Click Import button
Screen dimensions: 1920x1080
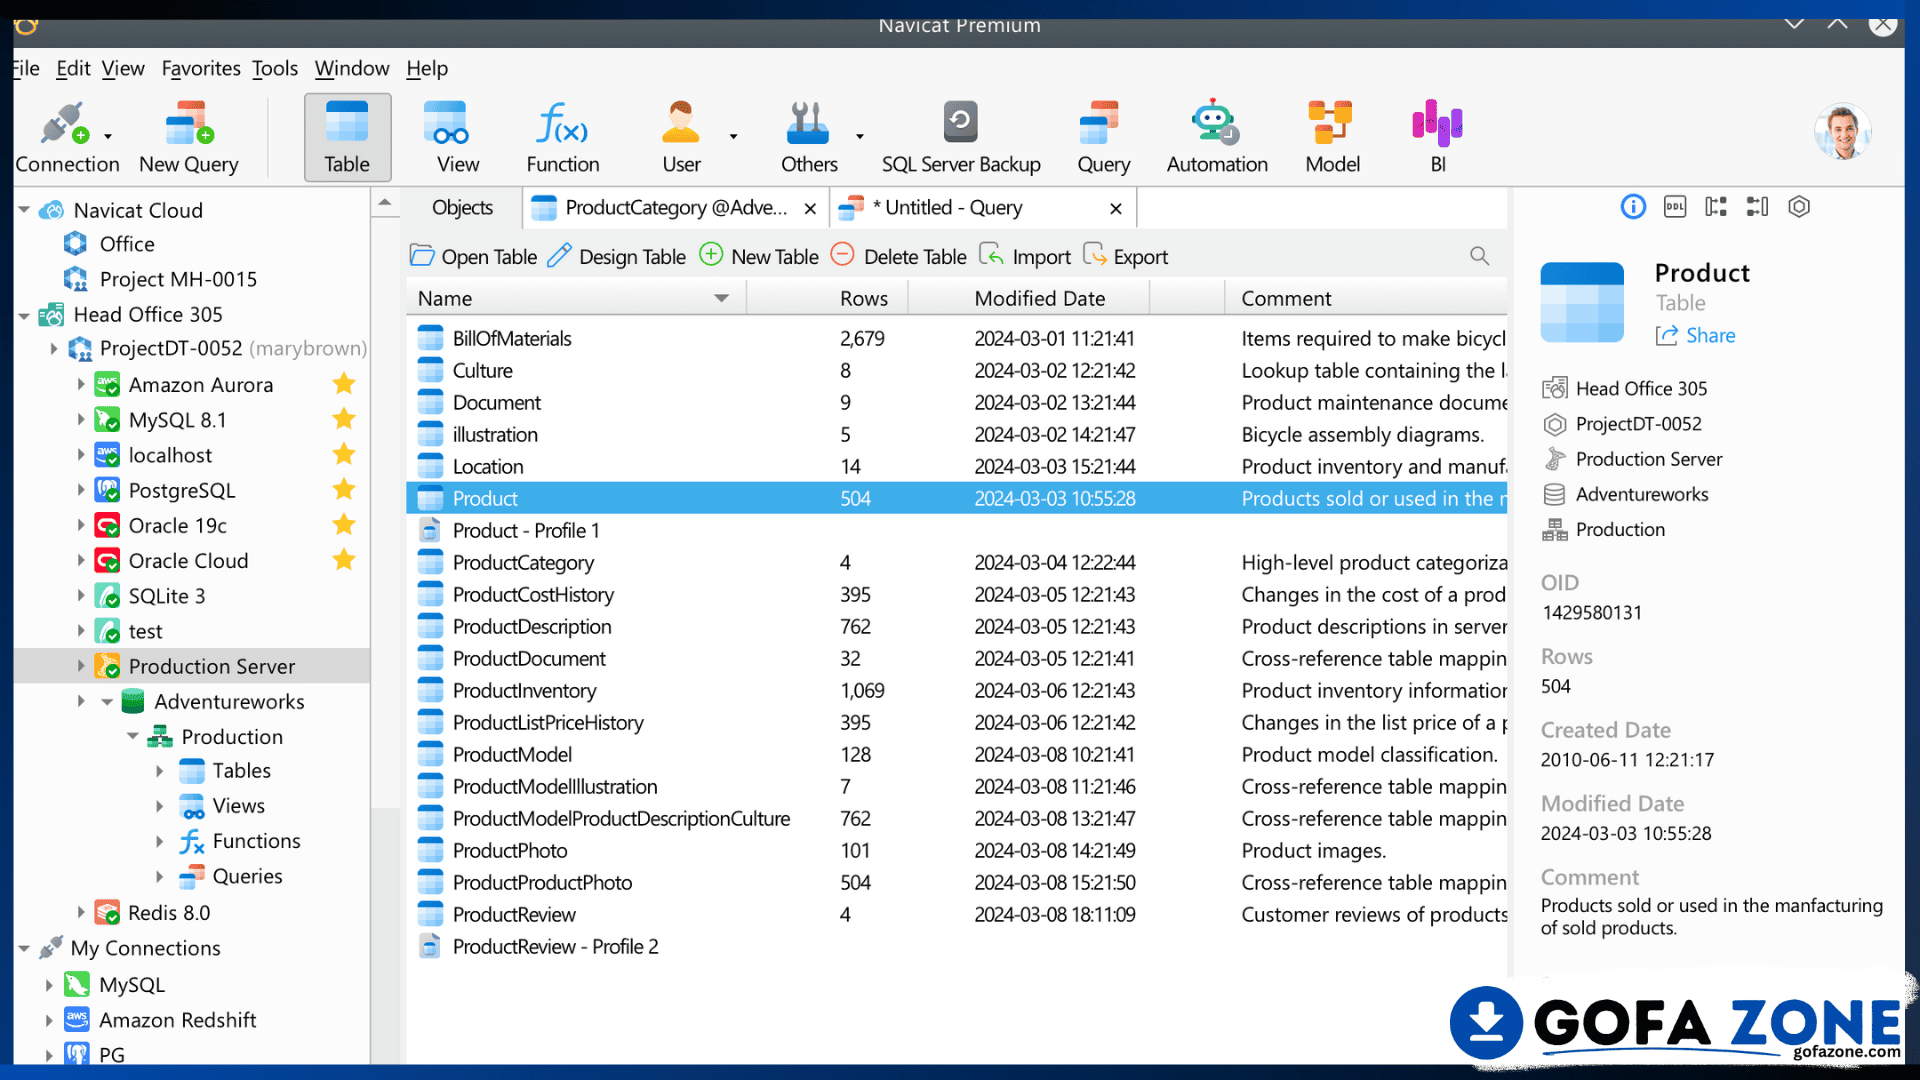(1024, 256)
